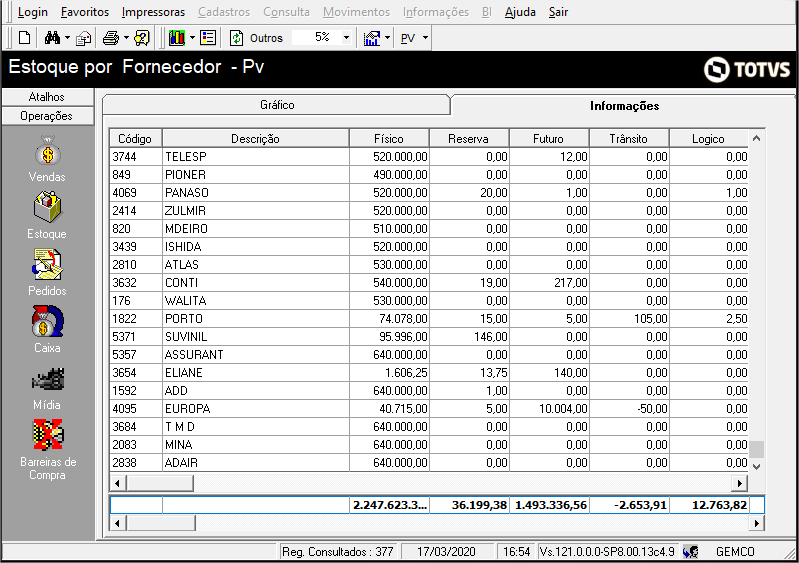
Task: Click the Trânsito column header
Action: (x=629, y=139)
